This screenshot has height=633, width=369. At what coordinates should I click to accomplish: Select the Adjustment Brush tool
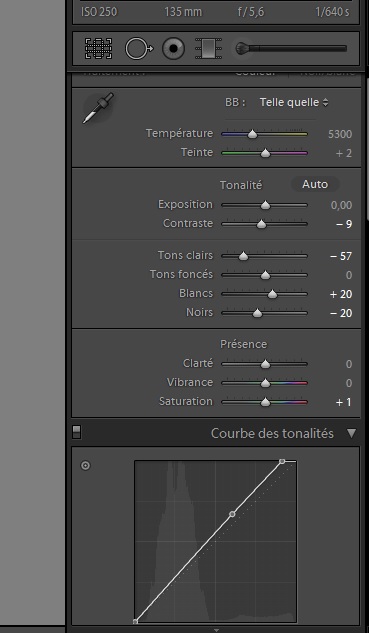(291, 48)
